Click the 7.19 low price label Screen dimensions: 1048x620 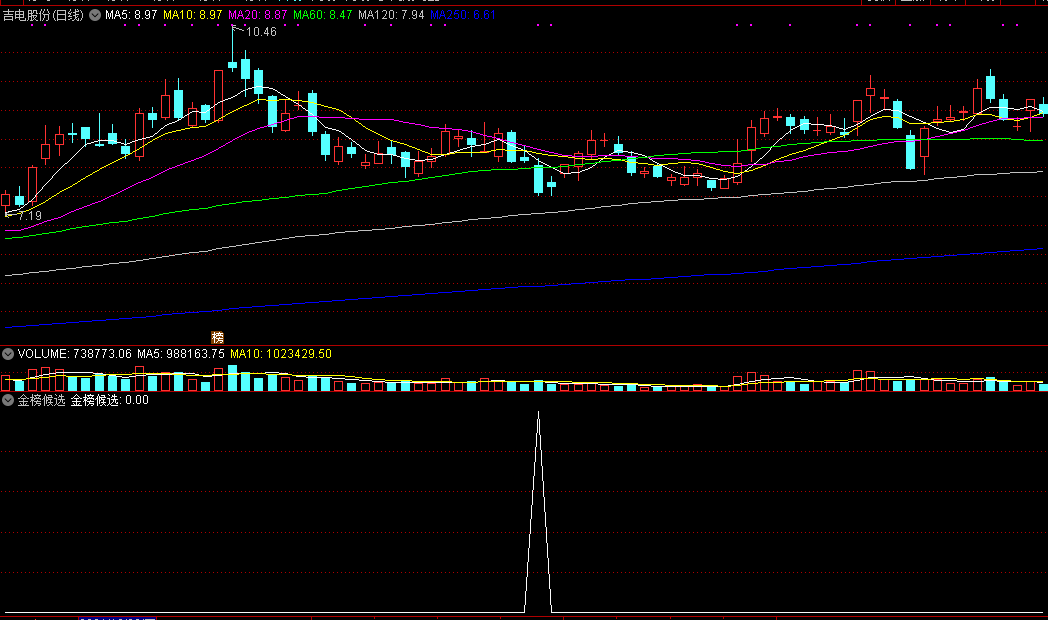tap(29, 216)
